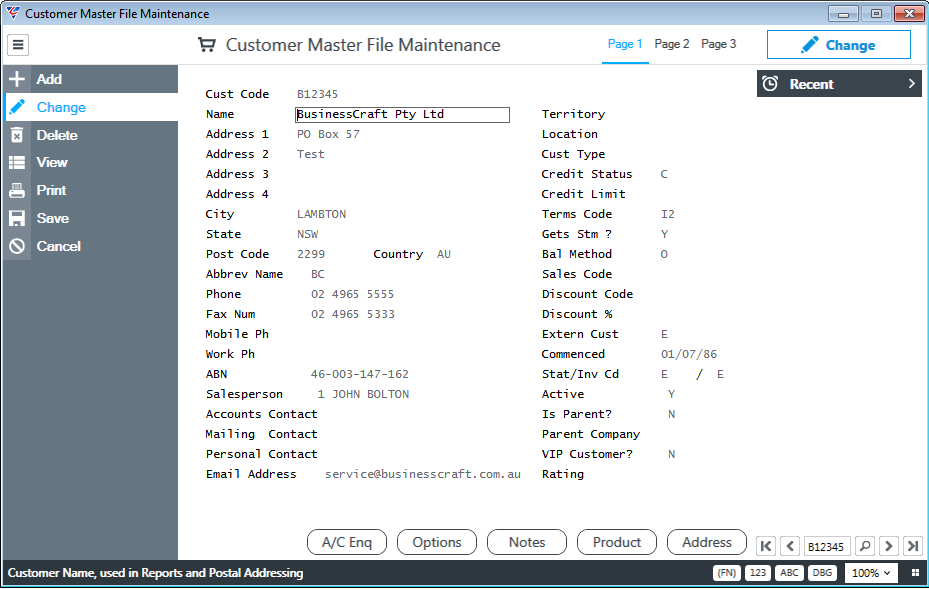
Task: Click the Bal Method value O
Action: tap(664, 254)
